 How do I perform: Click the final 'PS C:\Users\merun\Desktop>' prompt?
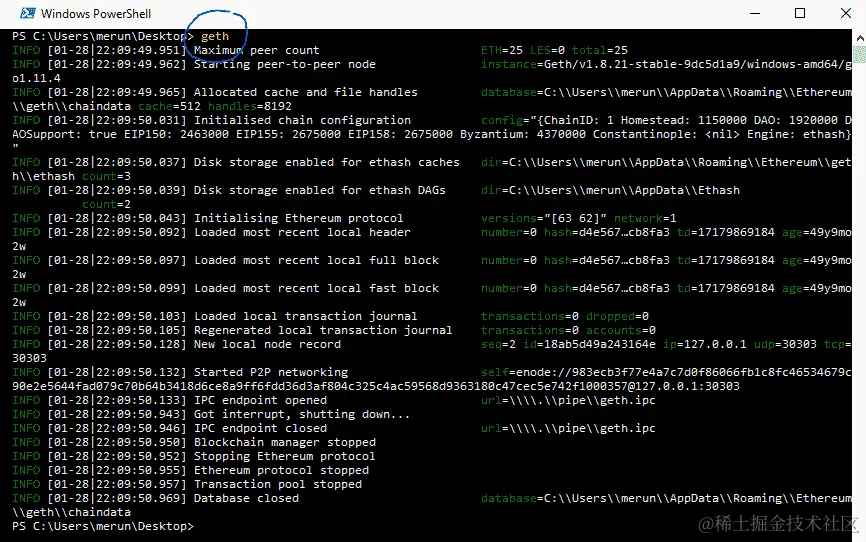(103, 527)
